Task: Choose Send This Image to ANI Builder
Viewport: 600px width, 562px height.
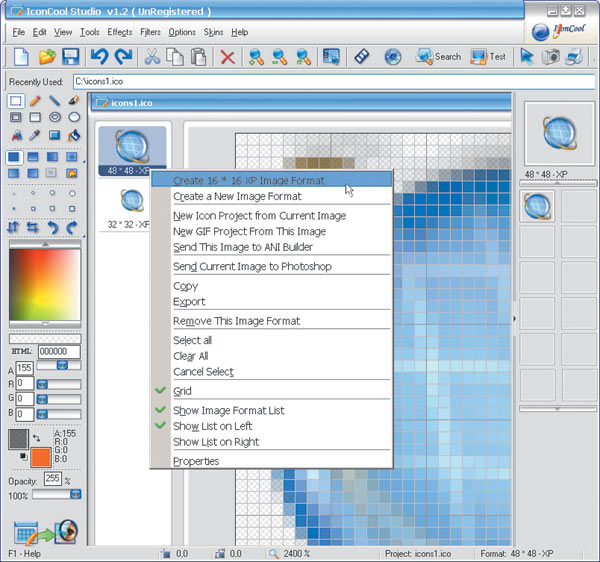Action: coord(272,247)
